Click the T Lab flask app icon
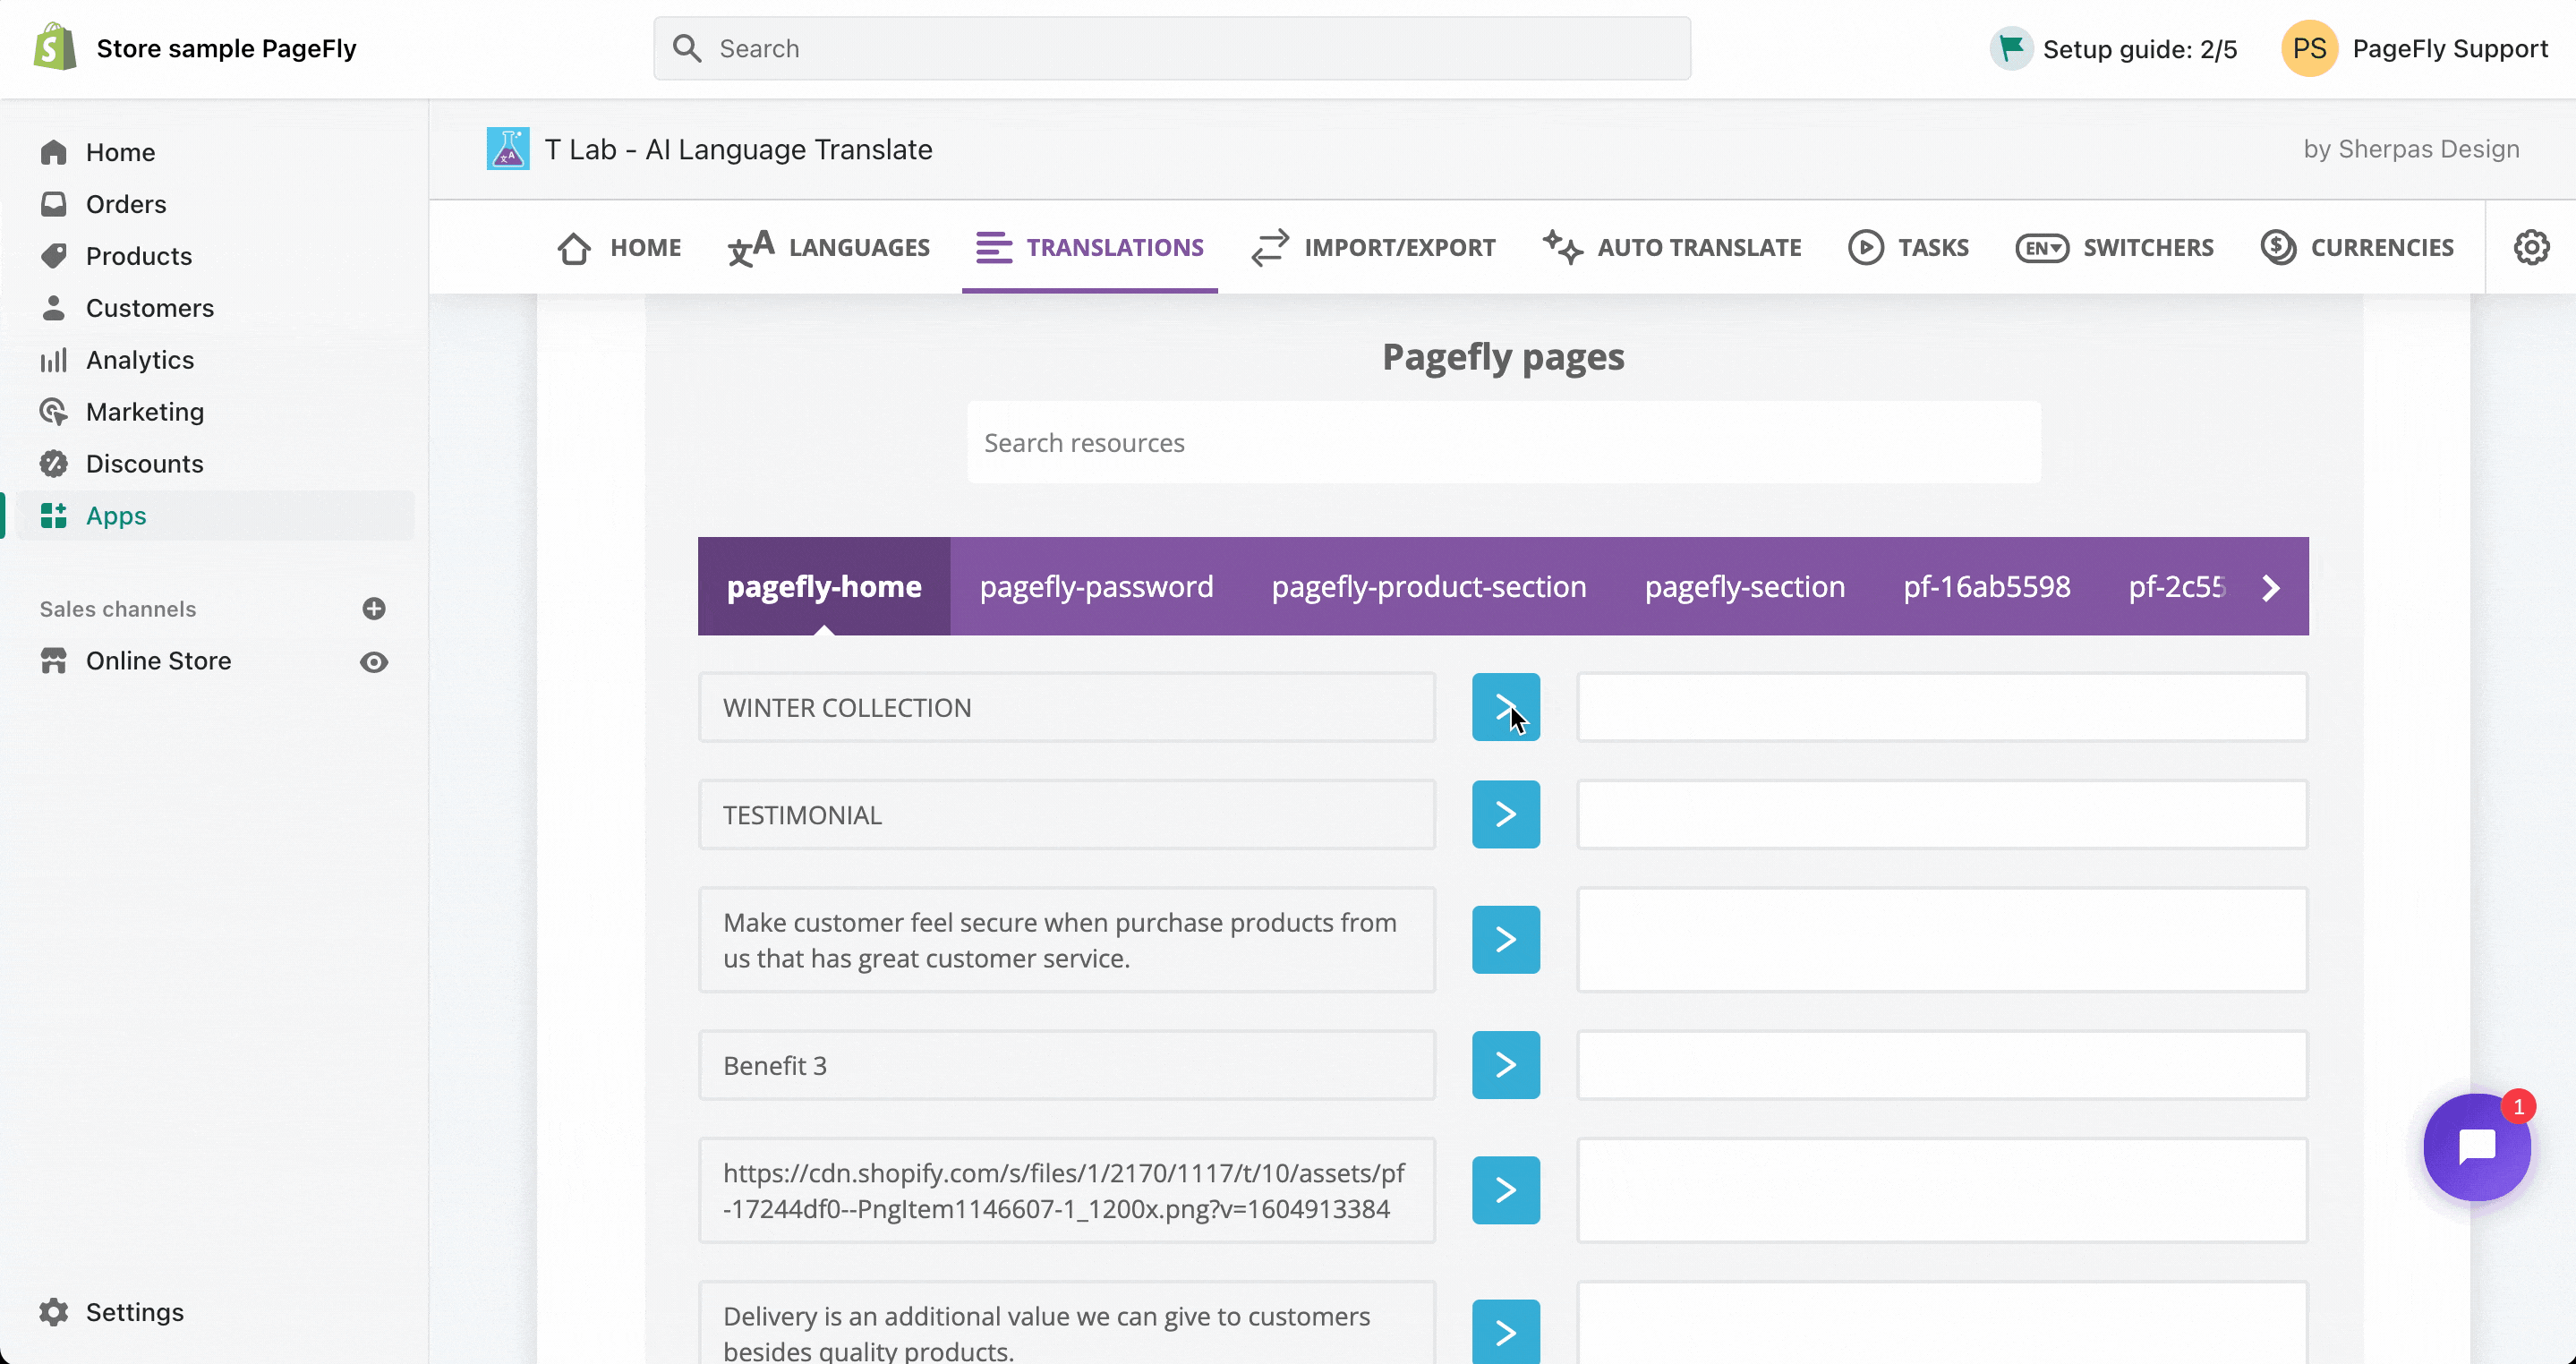The image size is (2576, 1364). click(x=508, y=149)
